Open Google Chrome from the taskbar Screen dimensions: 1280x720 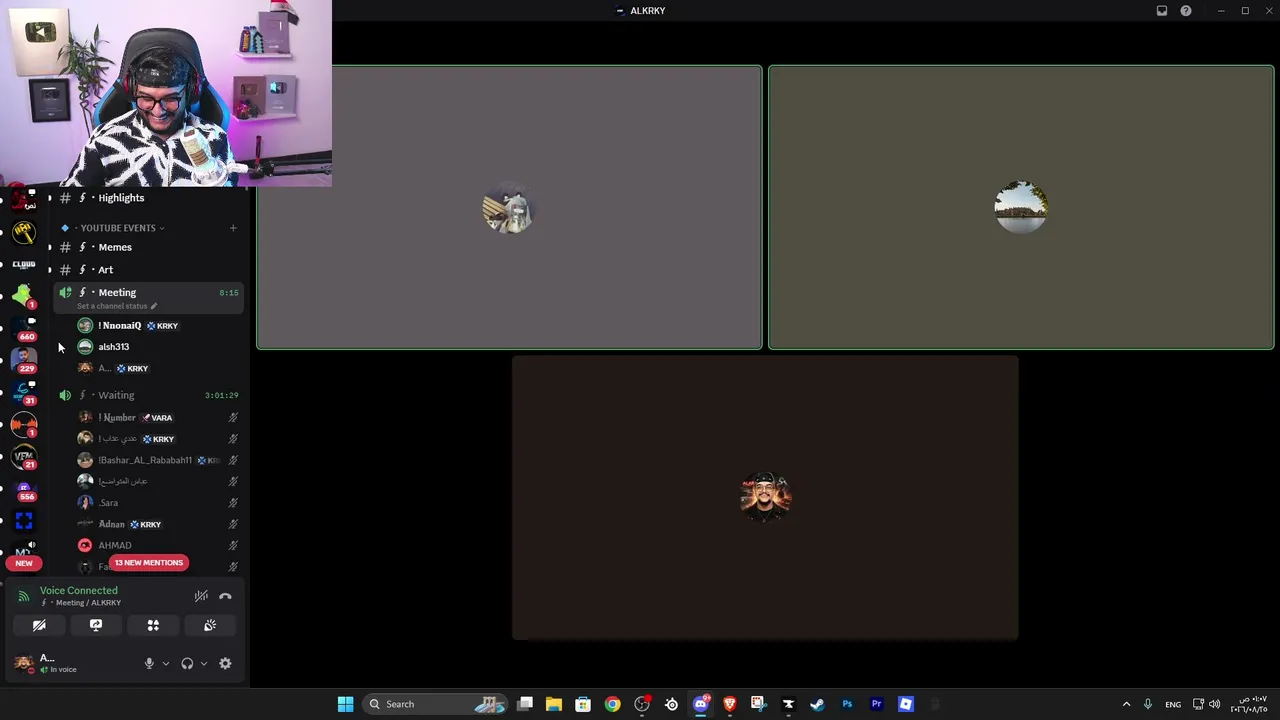pyautogui.click(x=612, y=704)
